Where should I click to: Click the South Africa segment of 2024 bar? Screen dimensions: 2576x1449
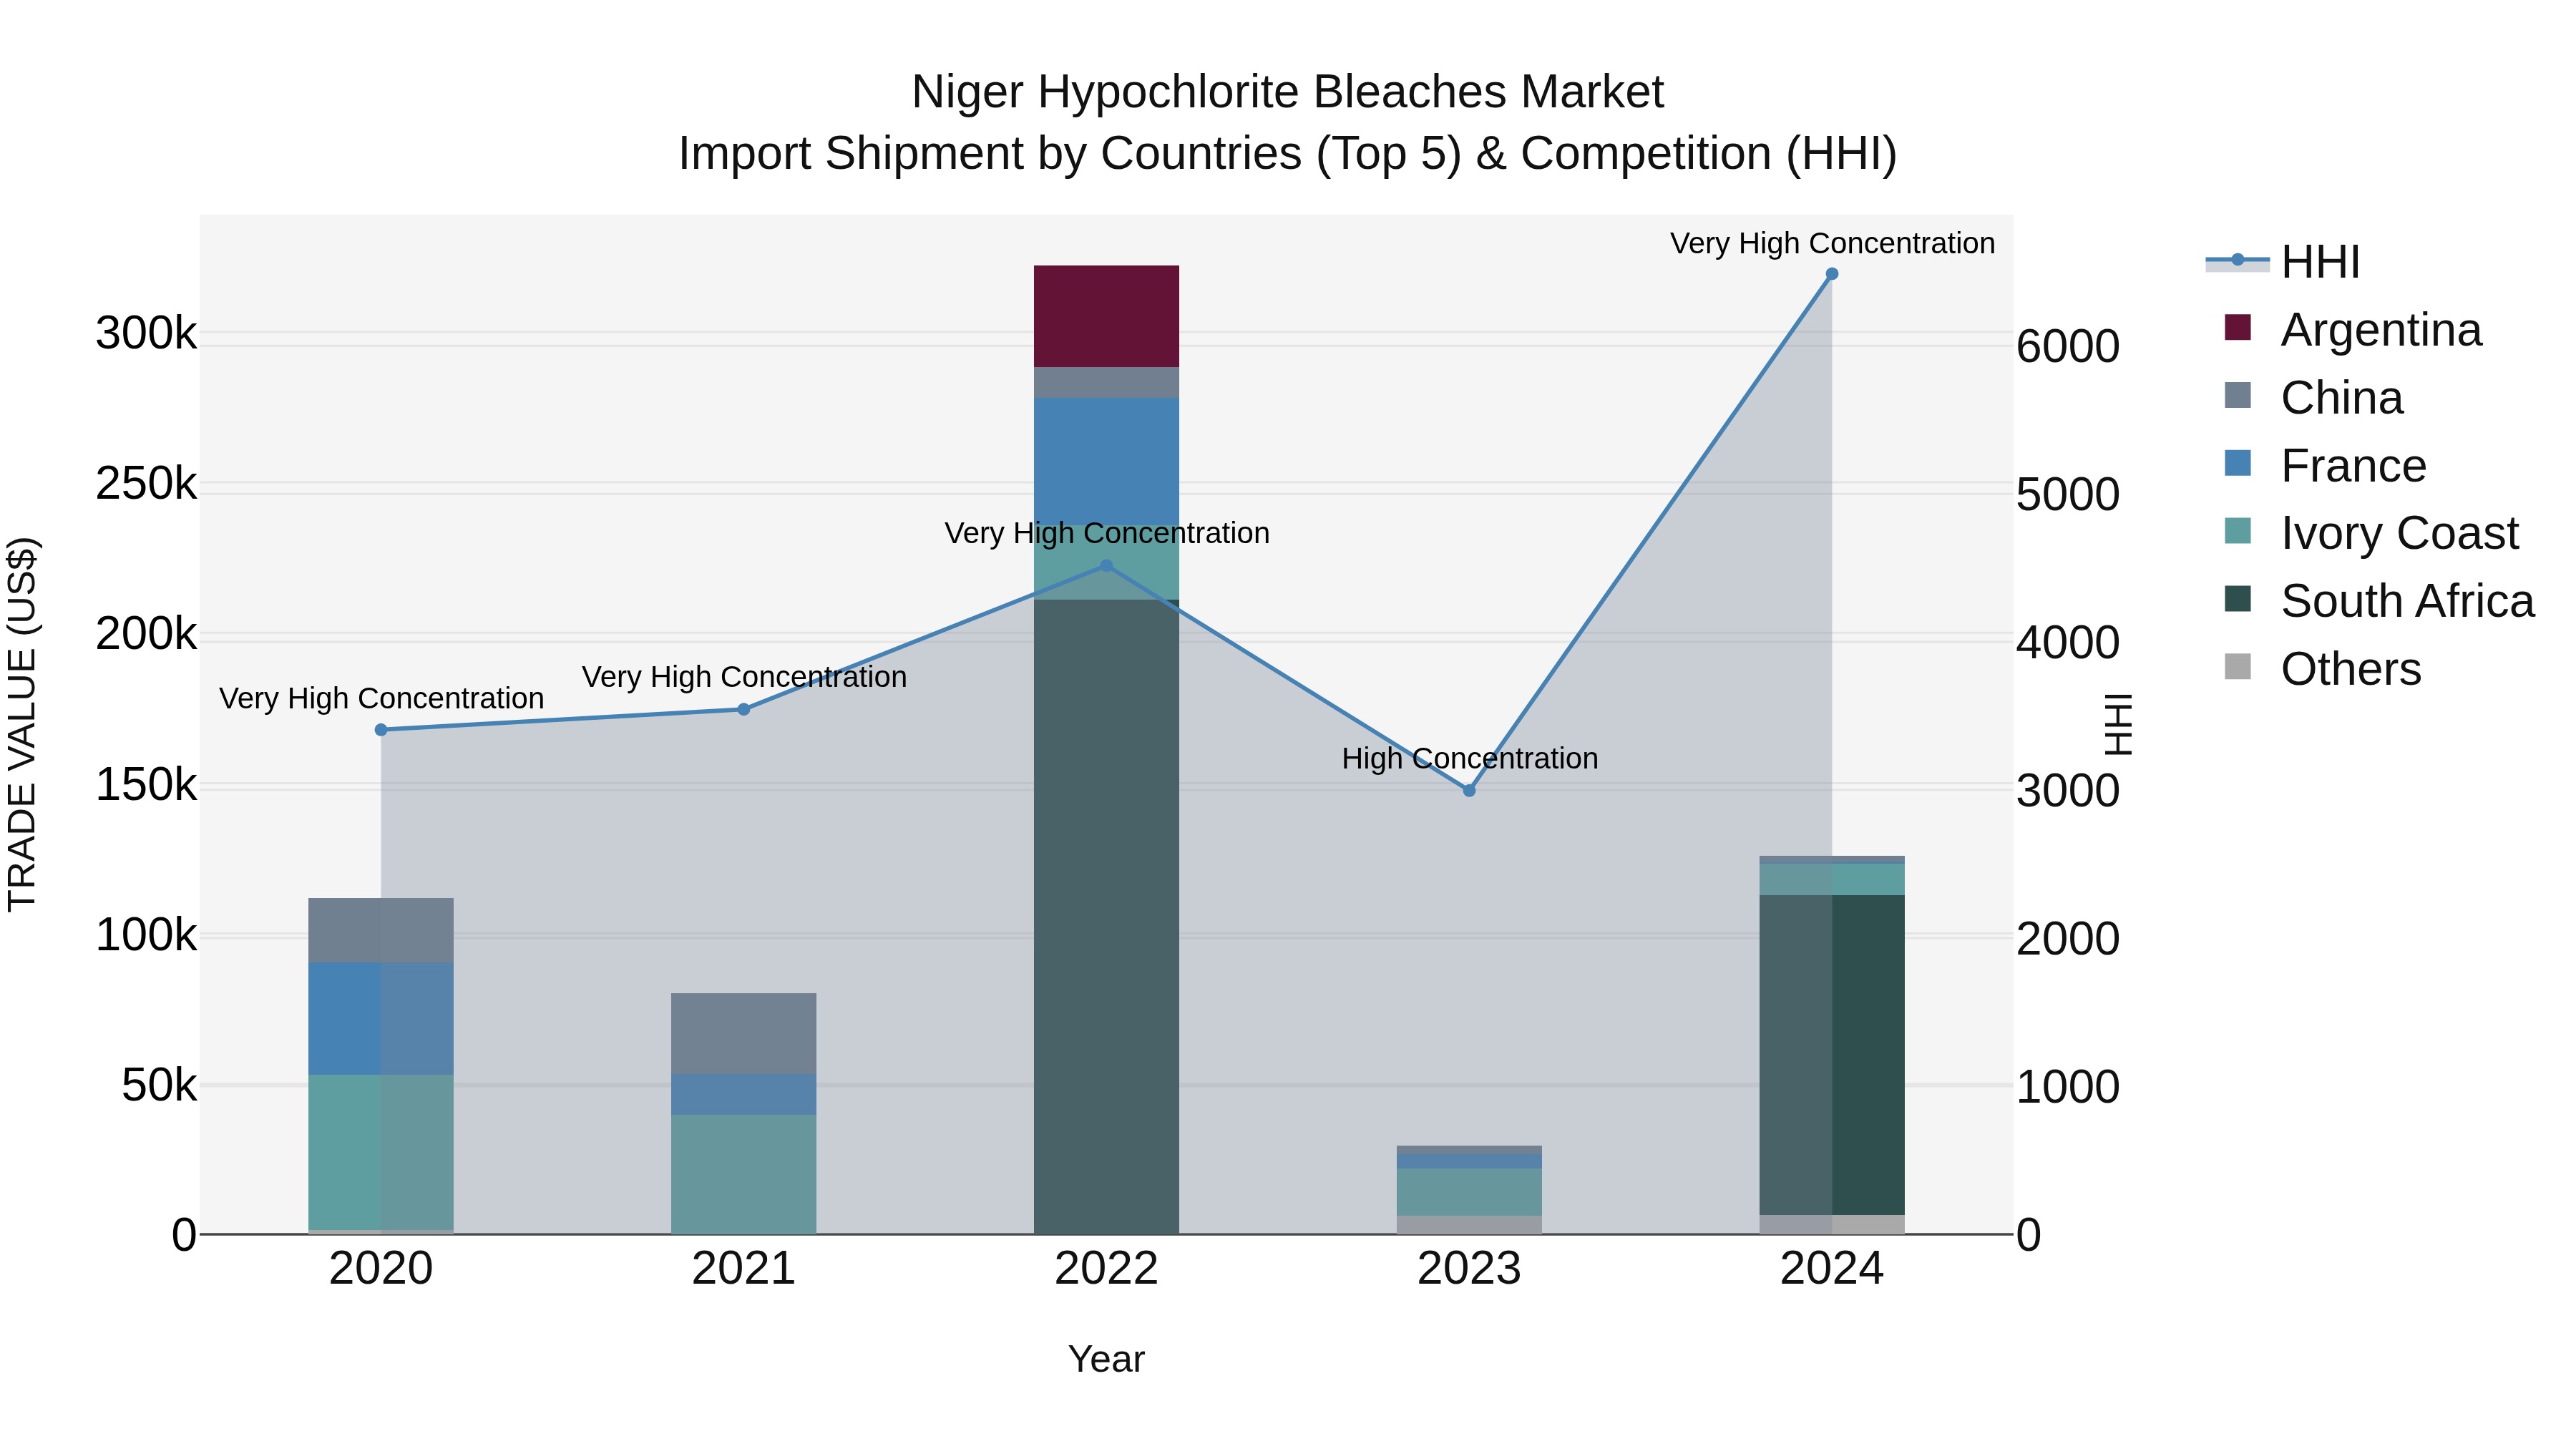coord(1832,1055)
